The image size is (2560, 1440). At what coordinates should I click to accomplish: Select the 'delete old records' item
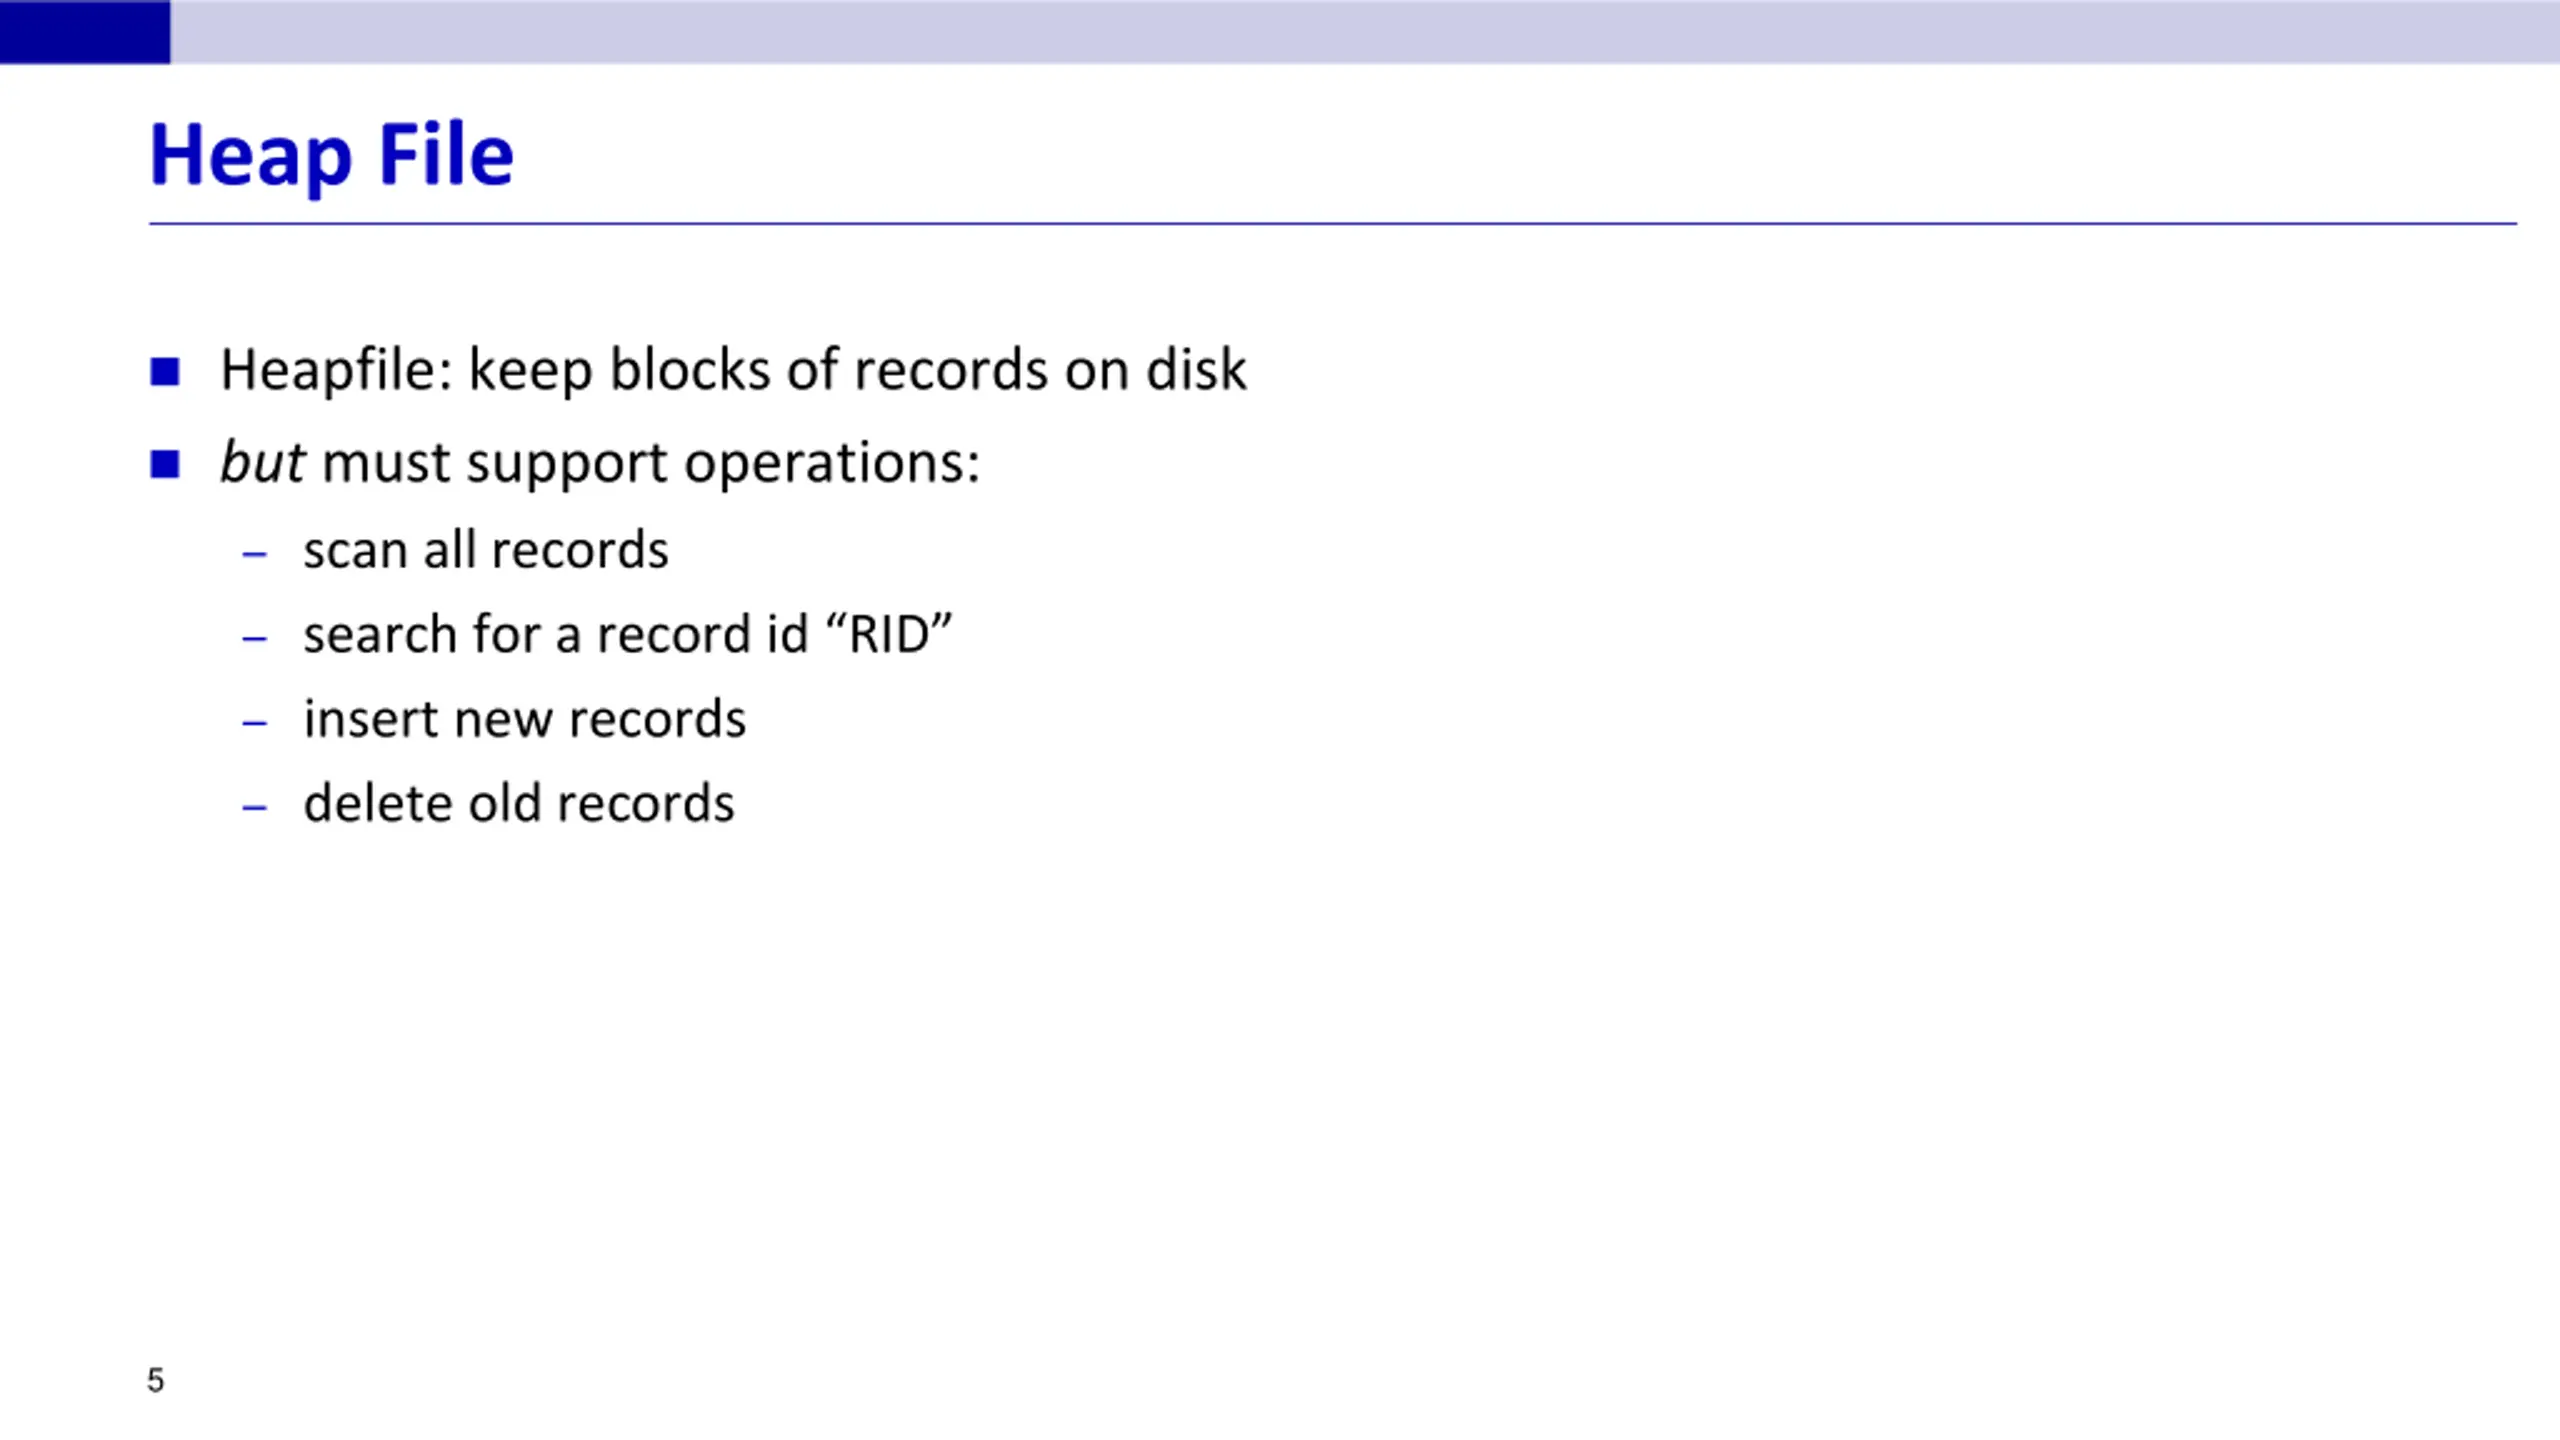tap(519, 803)
